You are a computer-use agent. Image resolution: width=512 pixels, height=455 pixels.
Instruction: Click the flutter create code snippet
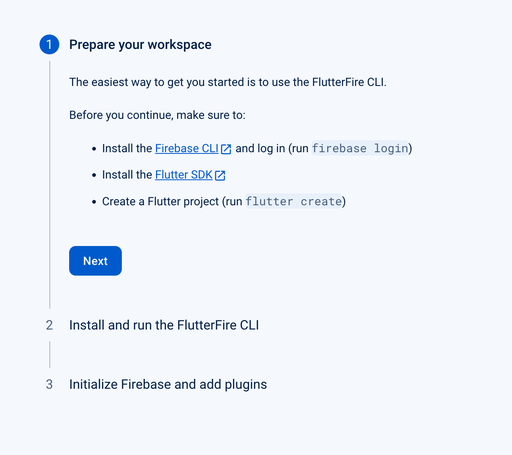pos(294,201)
